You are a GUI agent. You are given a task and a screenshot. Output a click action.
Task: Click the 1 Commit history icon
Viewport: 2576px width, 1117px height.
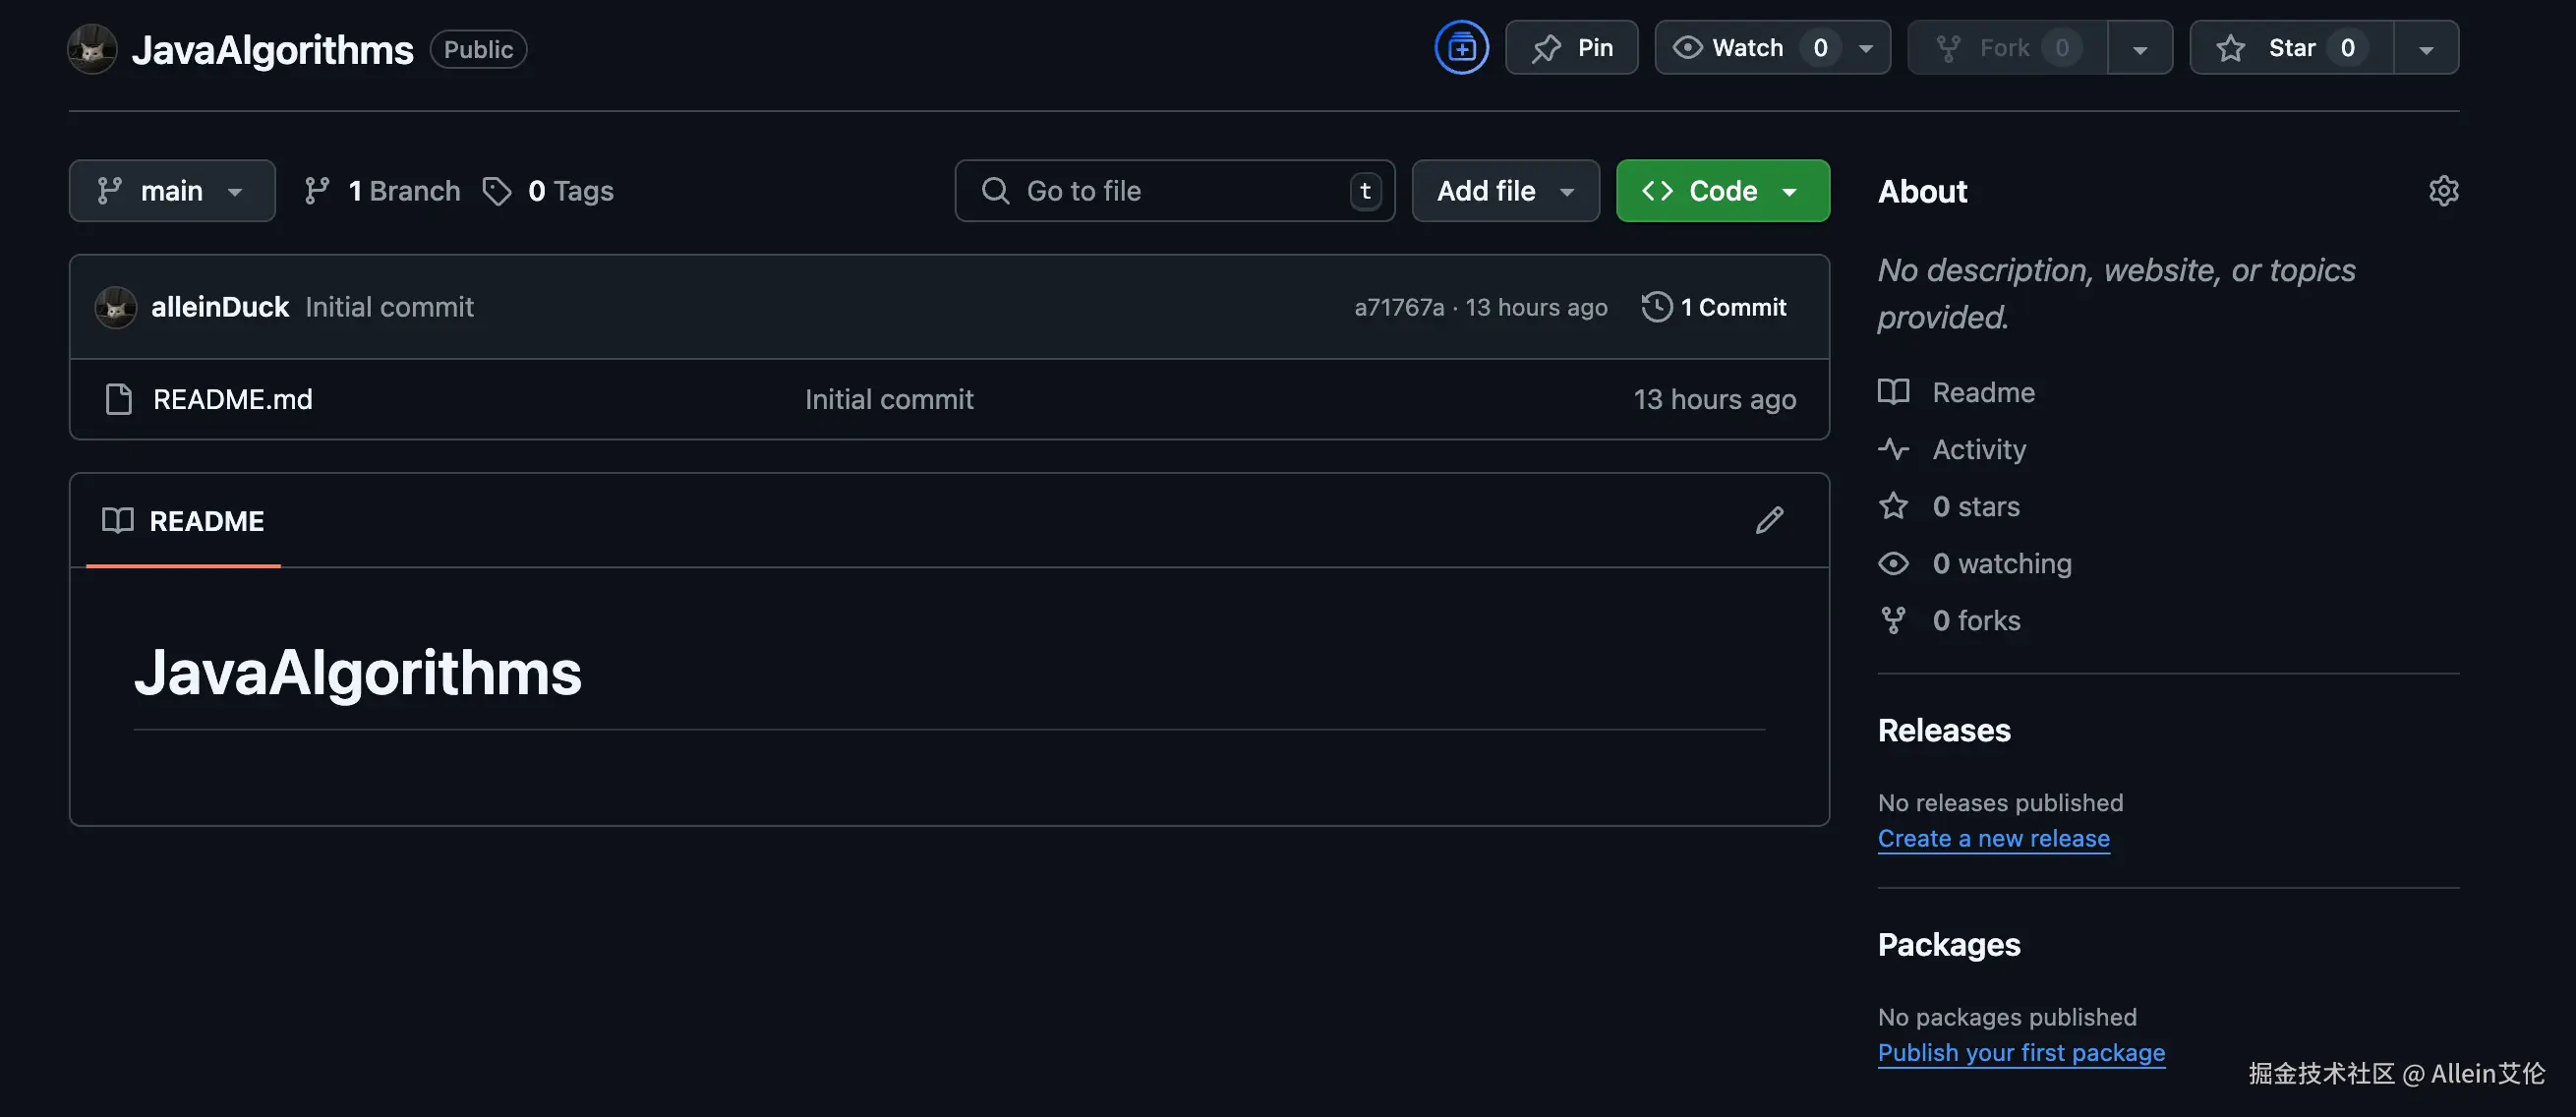coord(1656,307)
